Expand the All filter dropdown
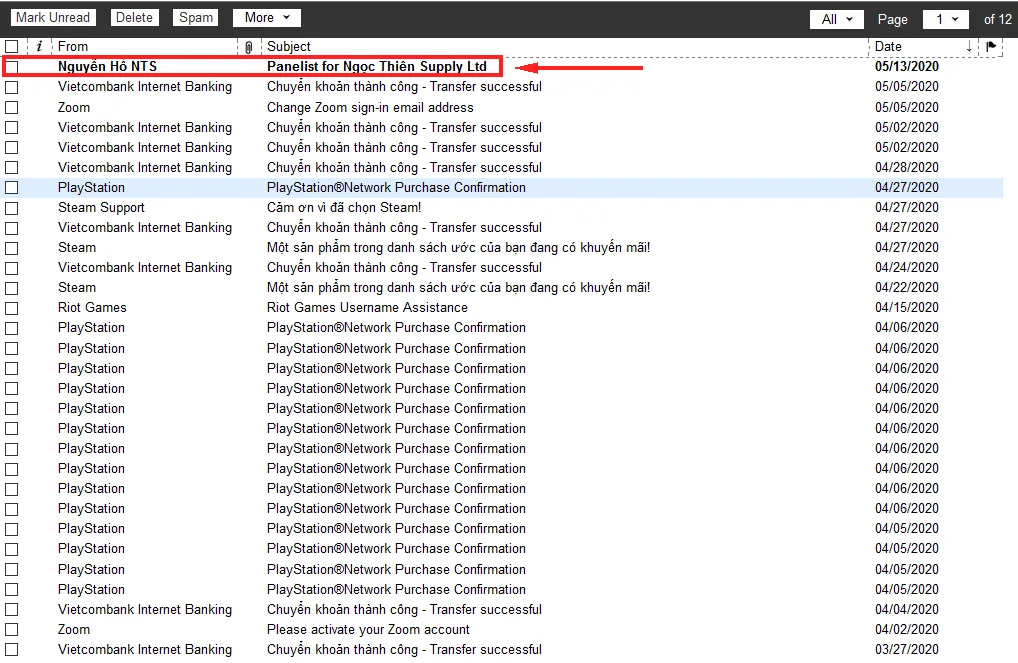Image resolution: width=1018 pixels, height=663 pixels. click(836, 19)
